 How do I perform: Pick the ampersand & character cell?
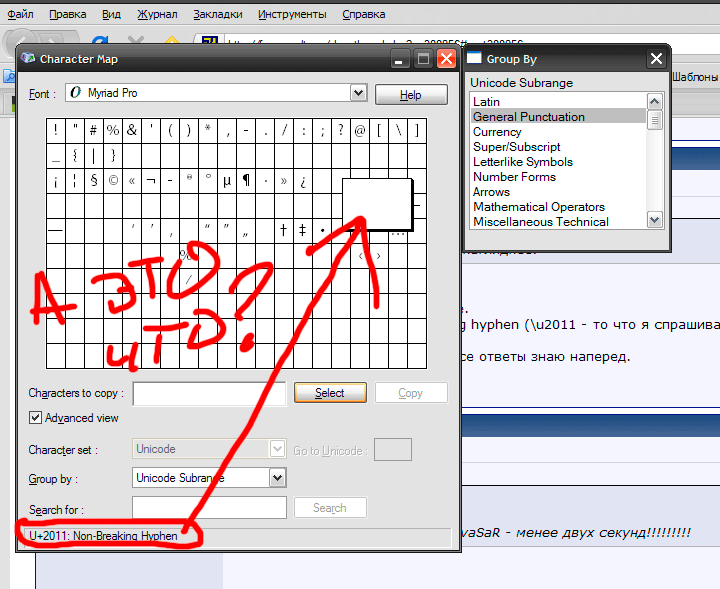coord(132,130)
